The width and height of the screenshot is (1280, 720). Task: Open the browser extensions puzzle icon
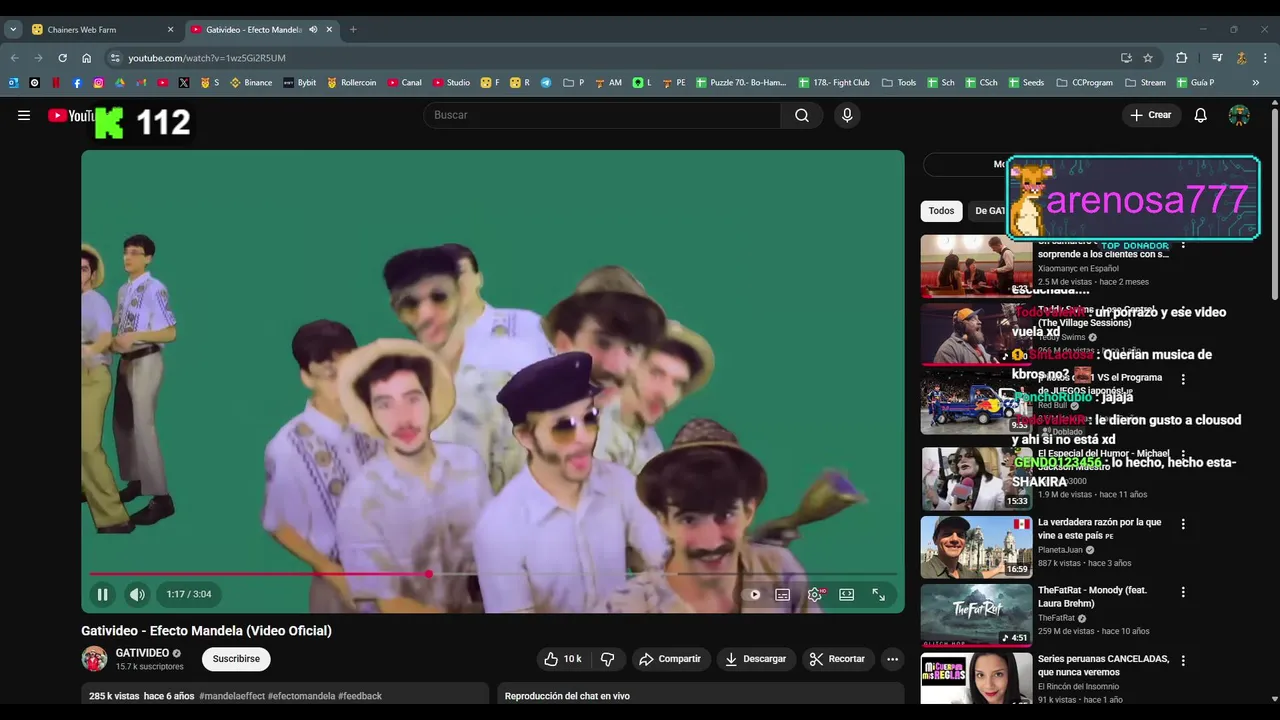[x=1181, y=58]
